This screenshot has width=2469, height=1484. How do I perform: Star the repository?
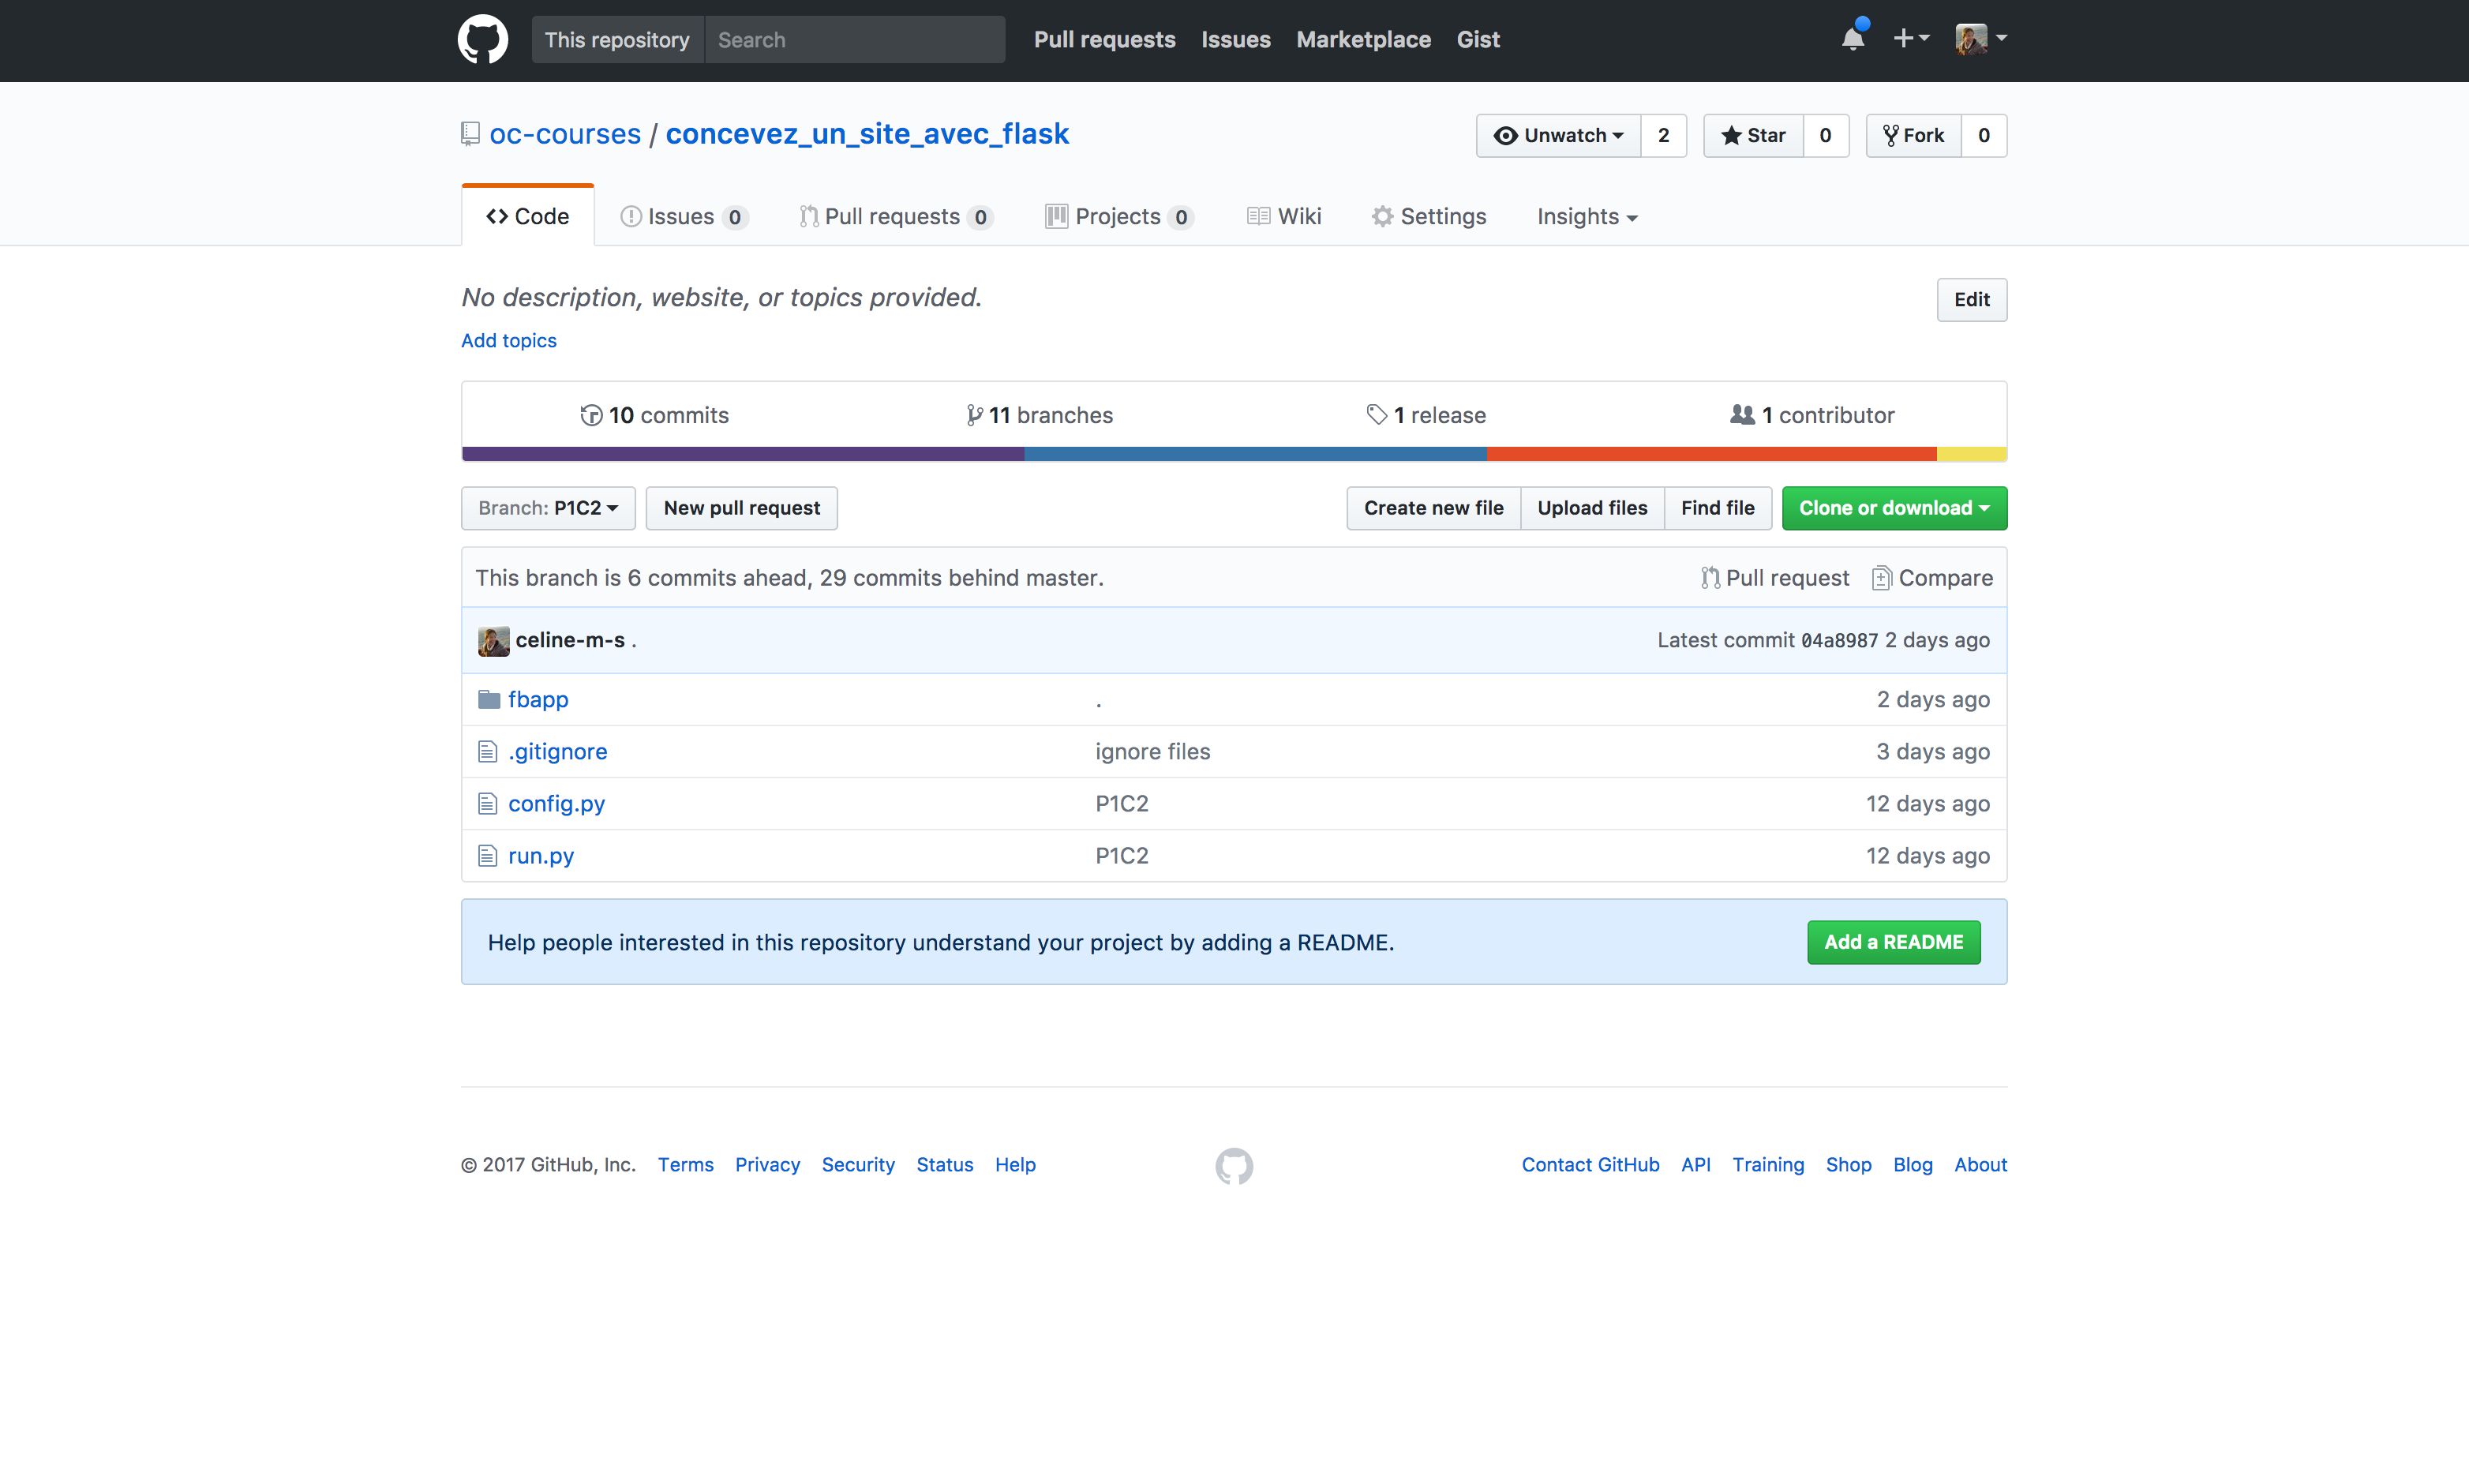pos(1753,135)
